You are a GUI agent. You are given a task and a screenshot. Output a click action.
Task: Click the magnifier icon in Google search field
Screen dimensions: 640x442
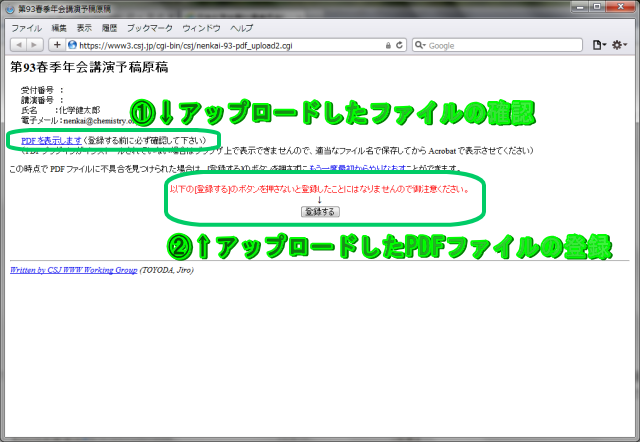(x=419, y=45)
